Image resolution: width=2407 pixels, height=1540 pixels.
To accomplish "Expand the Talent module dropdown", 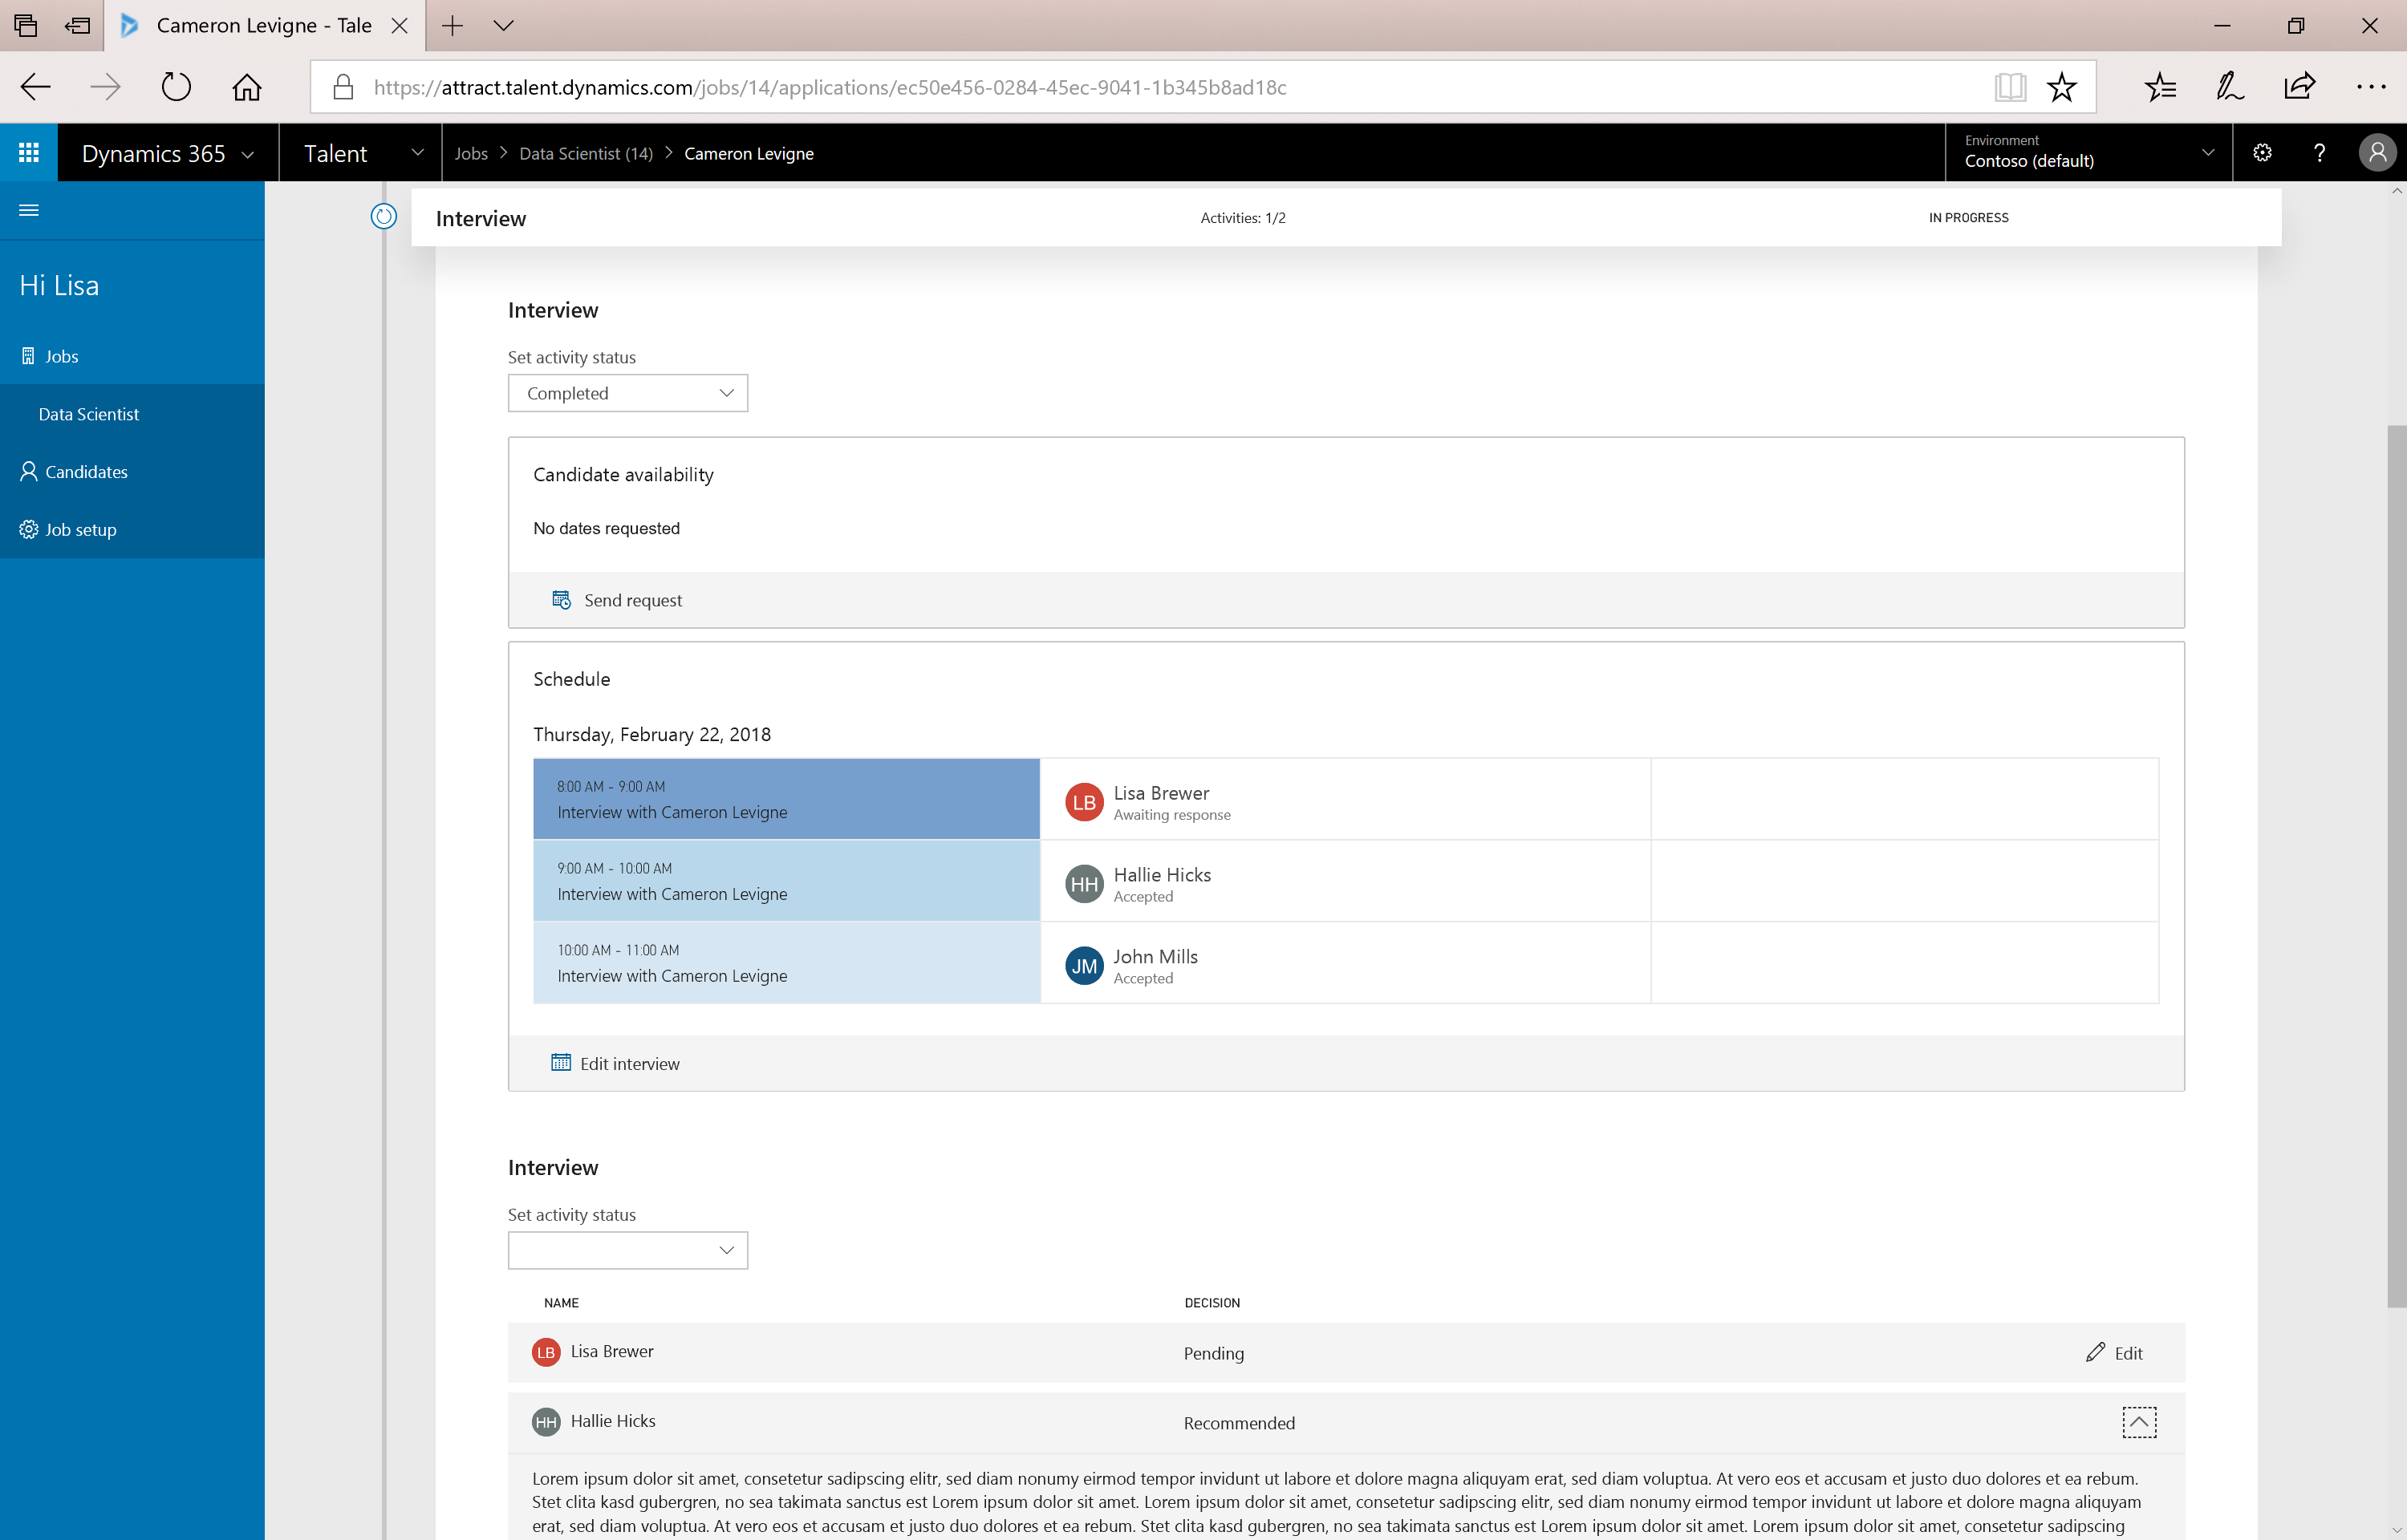I will click(417, 153).
